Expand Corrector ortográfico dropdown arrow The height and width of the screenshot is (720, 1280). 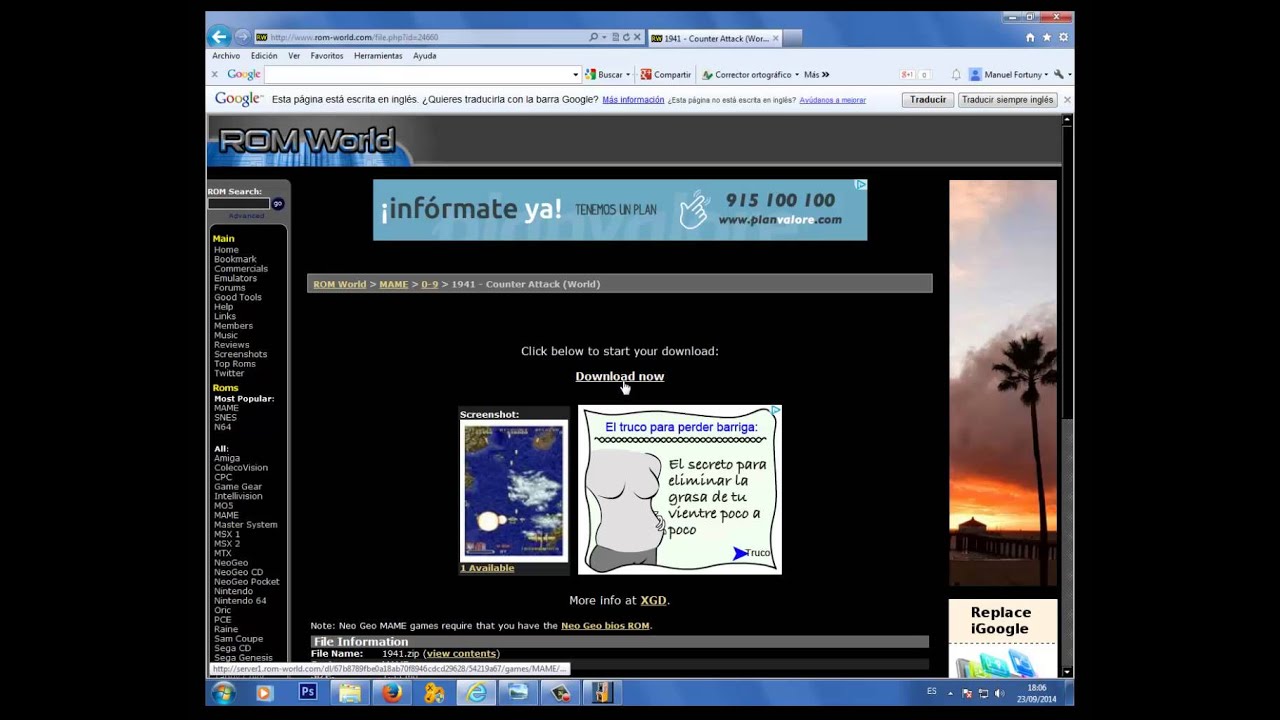point(797,74)
